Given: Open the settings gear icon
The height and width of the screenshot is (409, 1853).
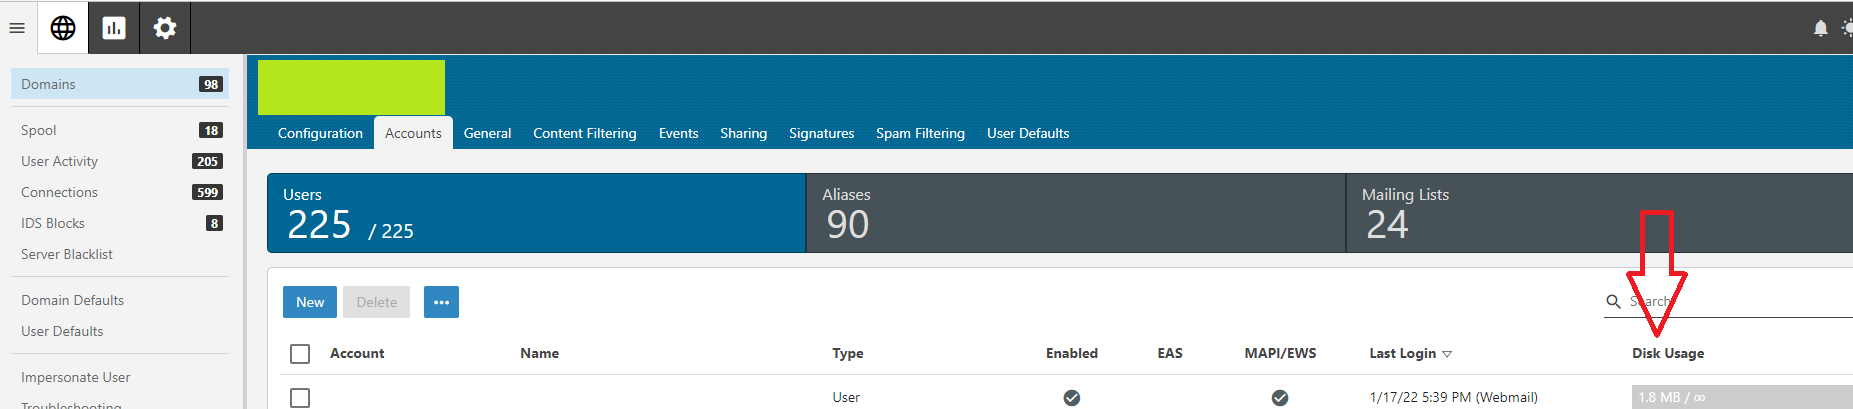Looking at the screenshot, I should tap(165, 28).
